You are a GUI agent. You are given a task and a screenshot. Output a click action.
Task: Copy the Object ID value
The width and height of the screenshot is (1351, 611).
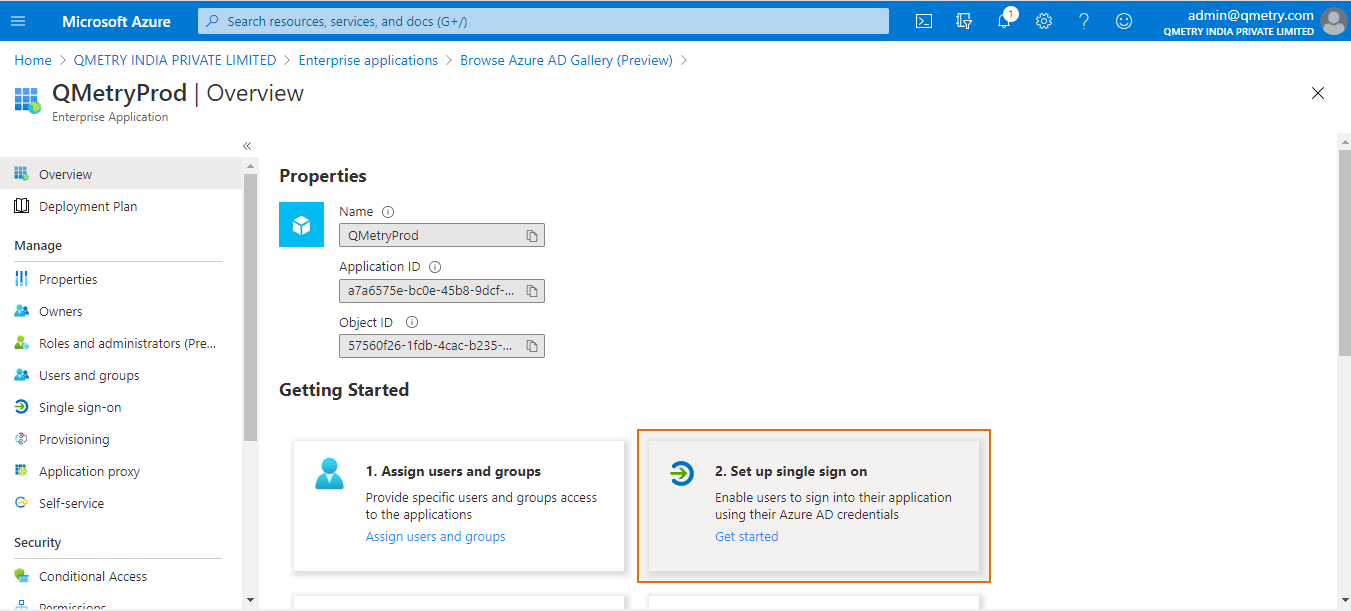click(532, 346)
